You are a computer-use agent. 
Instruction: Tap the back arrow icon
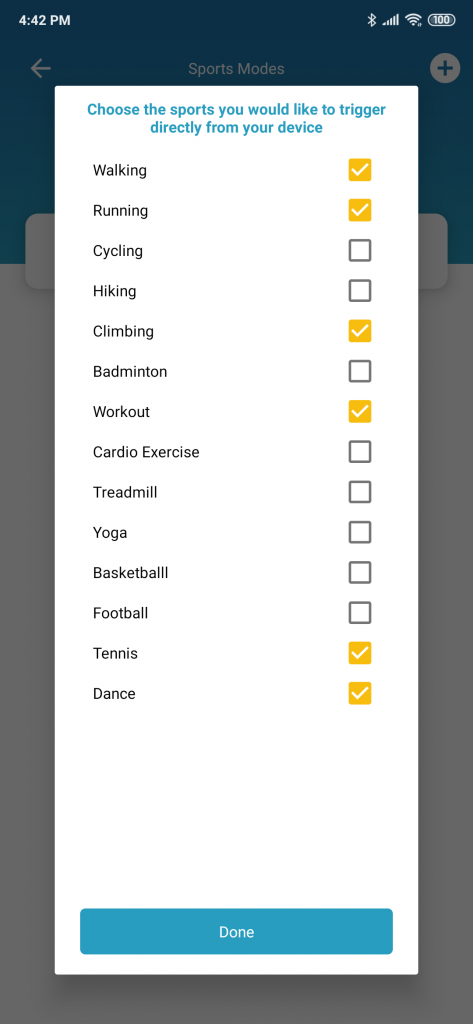click(41, 69)
